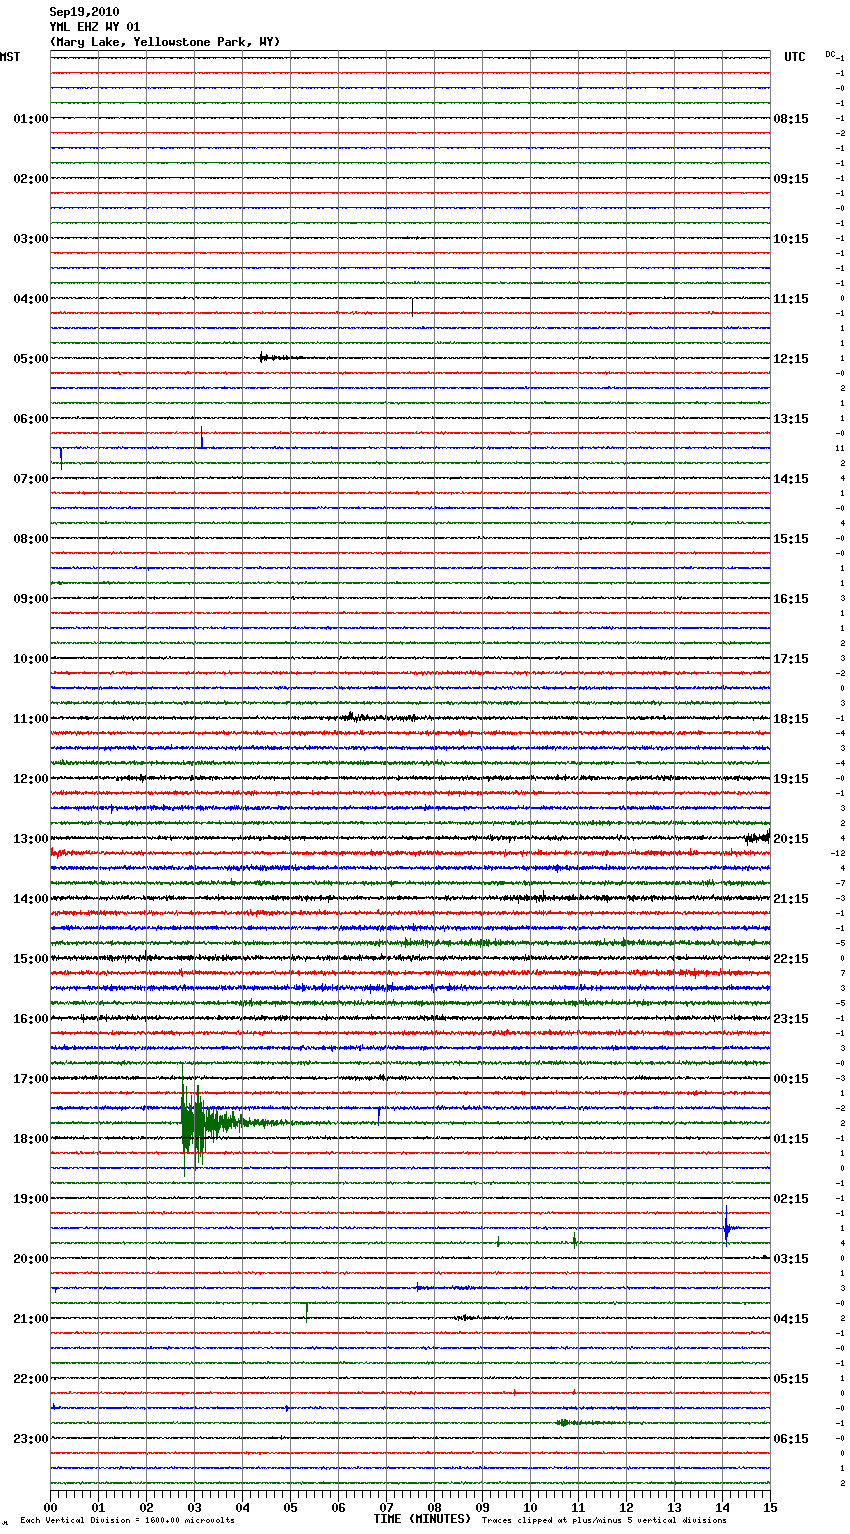Select the 12:15 UTC time label
Viewport: 850px width, 1534px height.
coord(791,359)
